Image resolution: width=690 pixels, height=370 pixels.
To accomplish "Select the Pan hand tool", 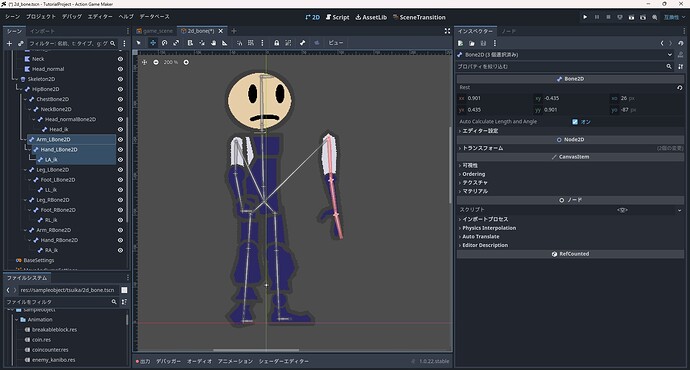I will pos(213,43).
